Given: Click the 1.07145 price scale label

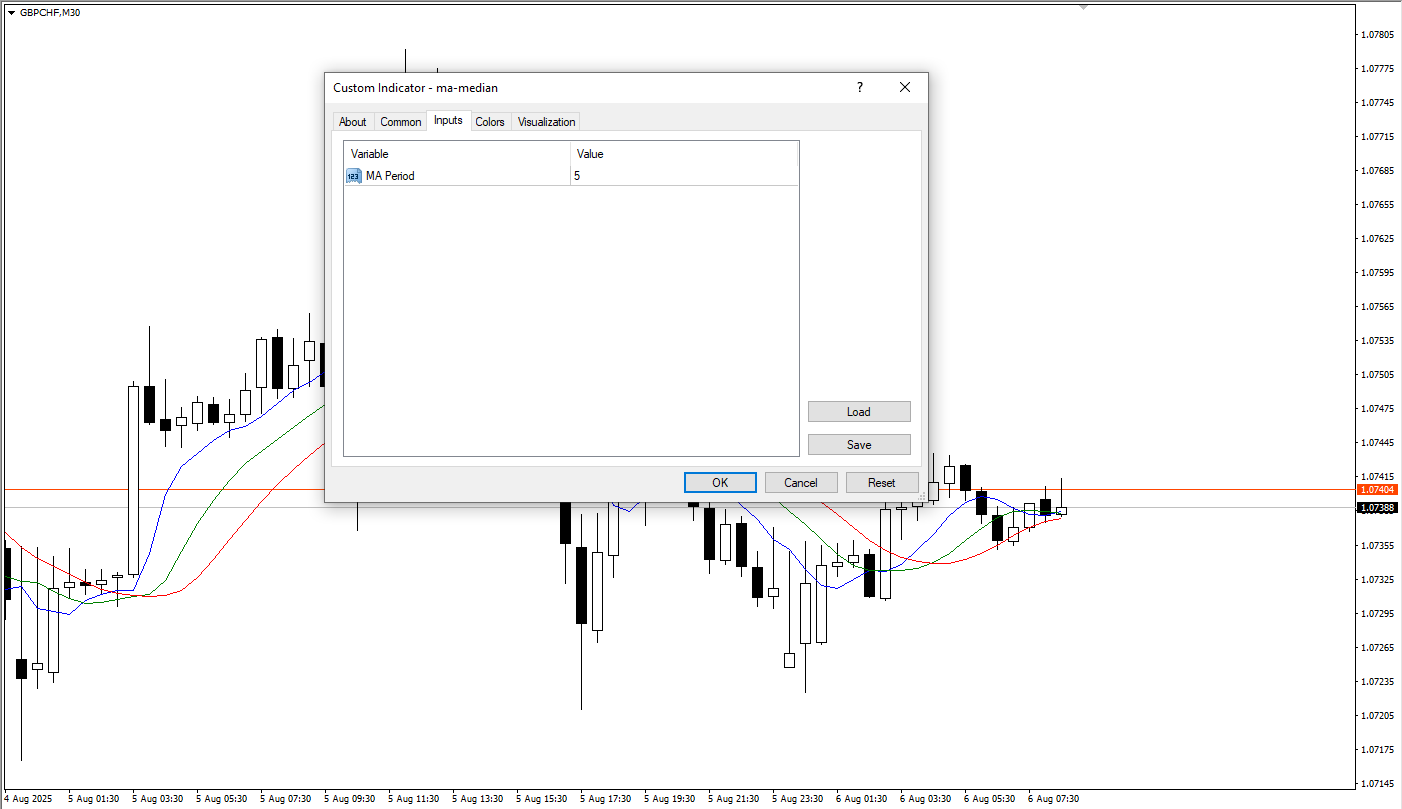Looking at the screenshot, I should coord(1377,783).
